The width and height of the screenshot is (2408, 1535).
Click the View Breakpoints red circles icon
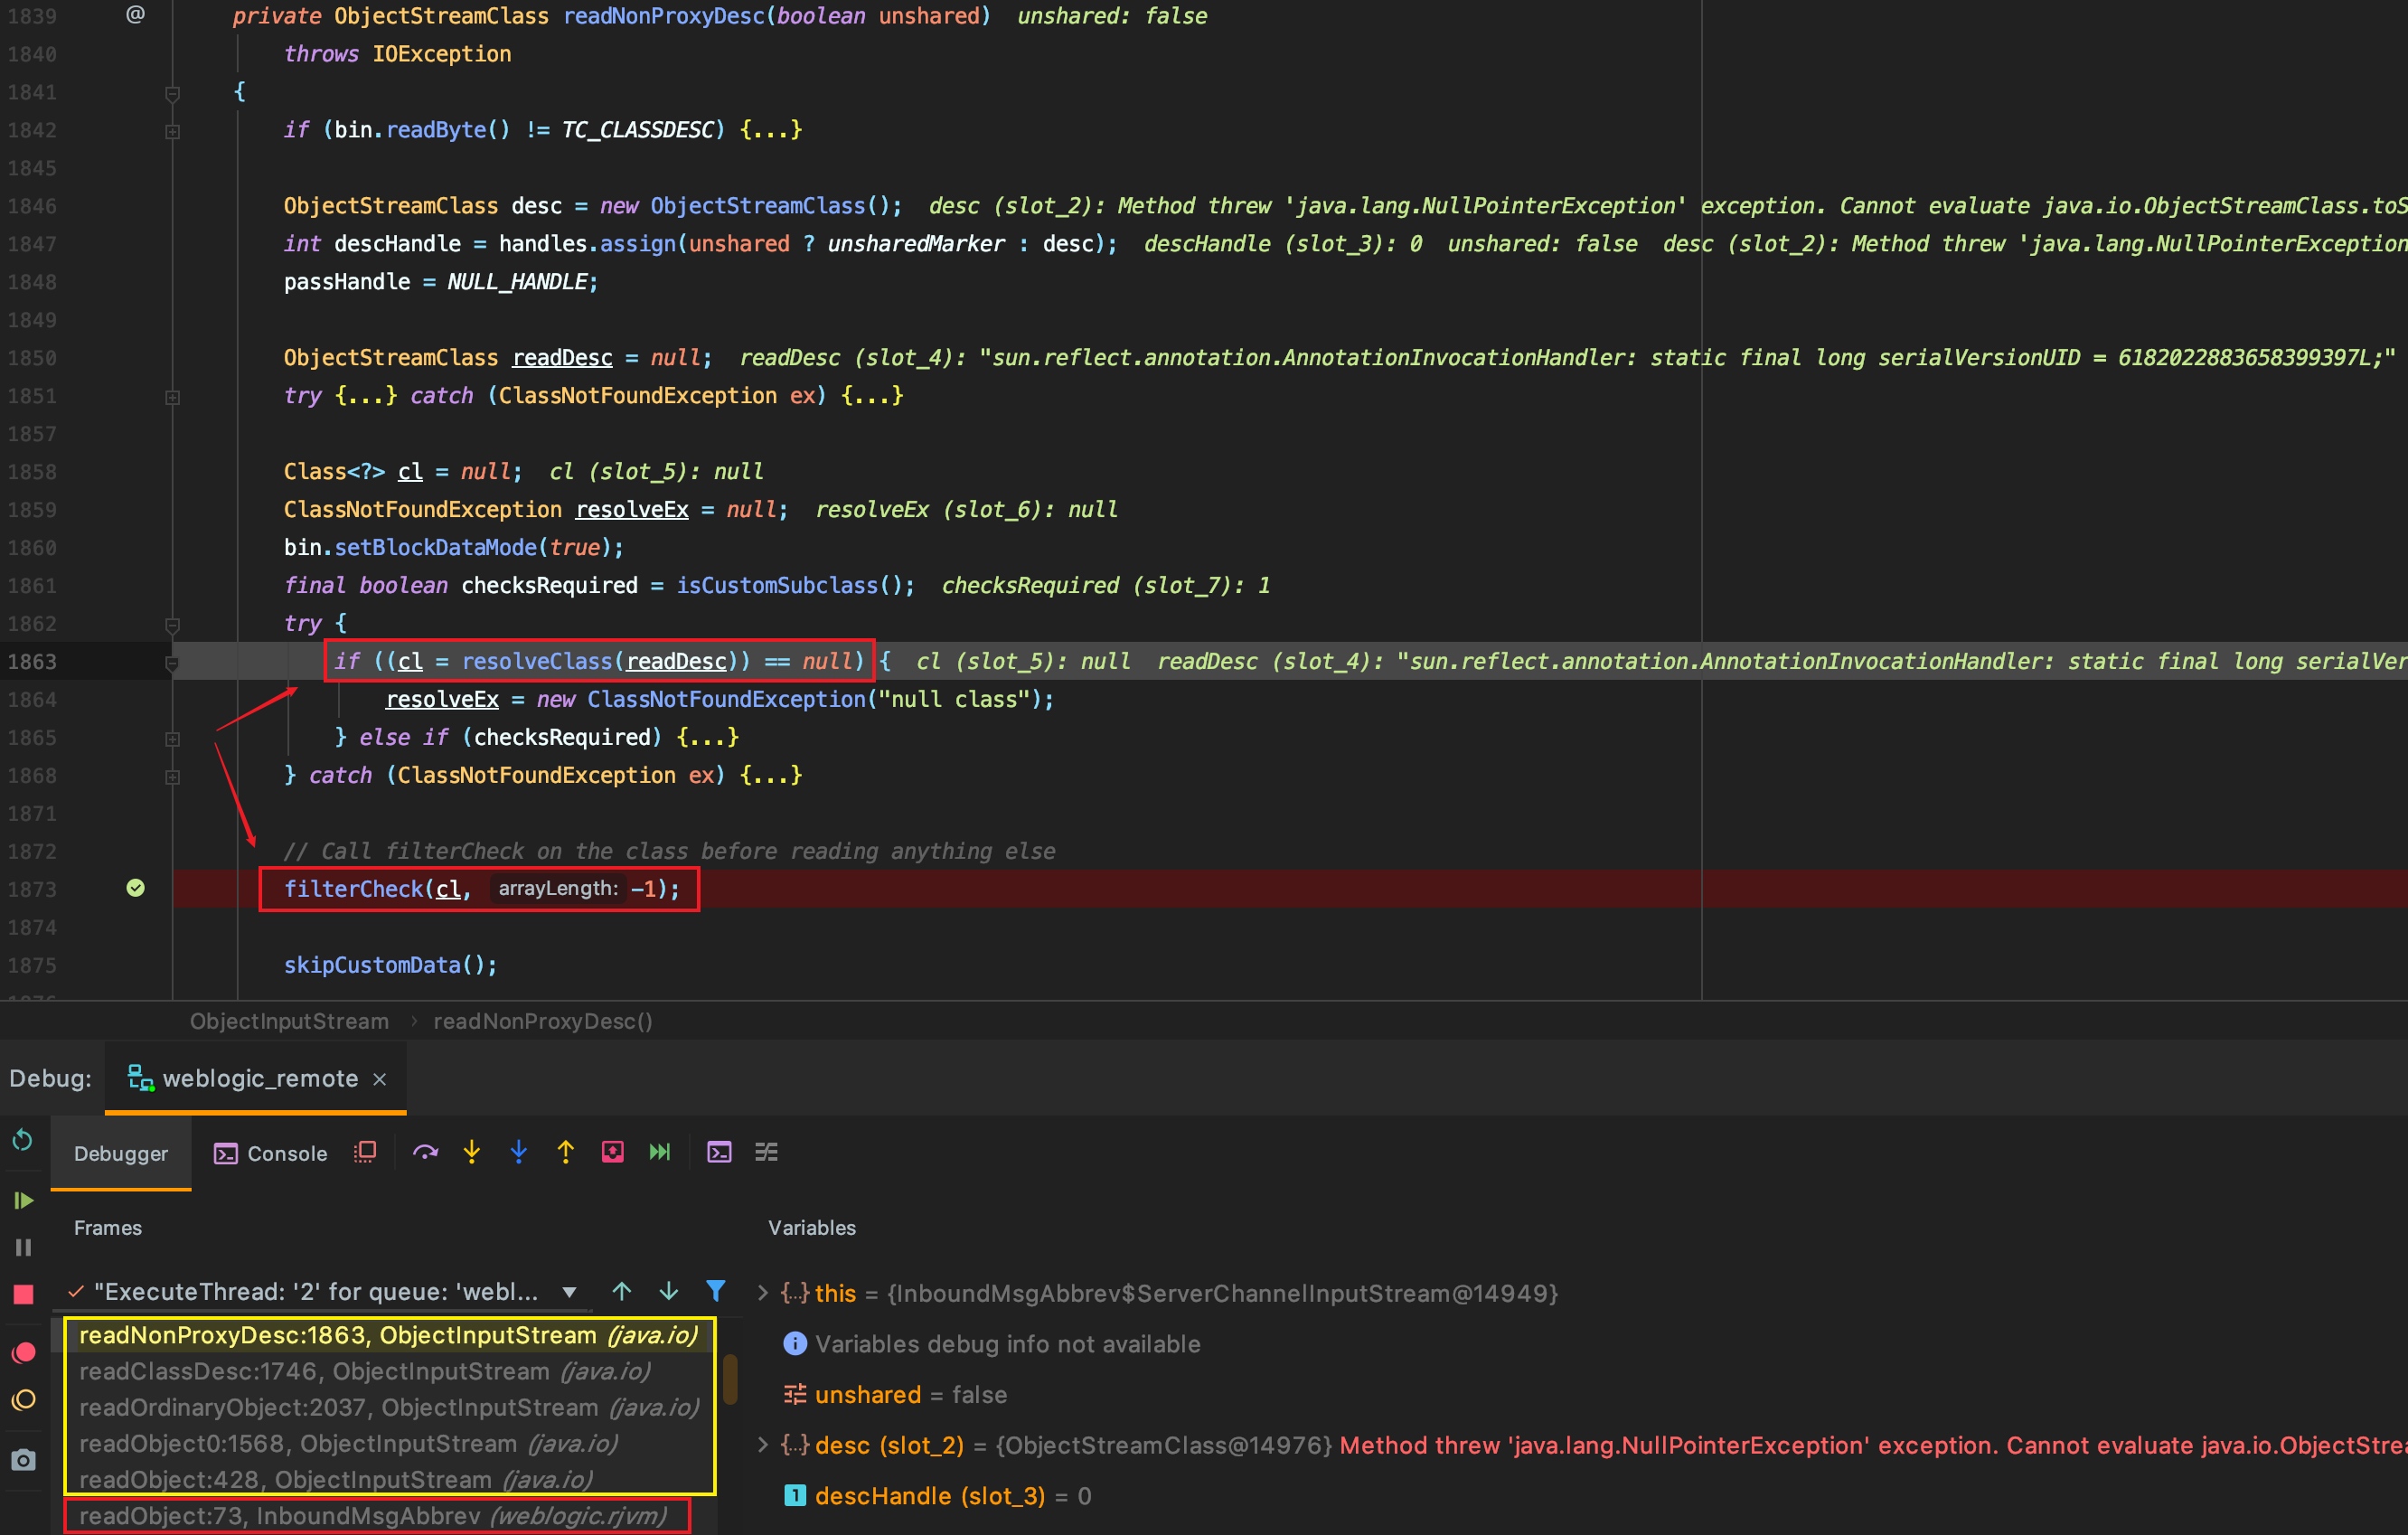point(23,1352)
